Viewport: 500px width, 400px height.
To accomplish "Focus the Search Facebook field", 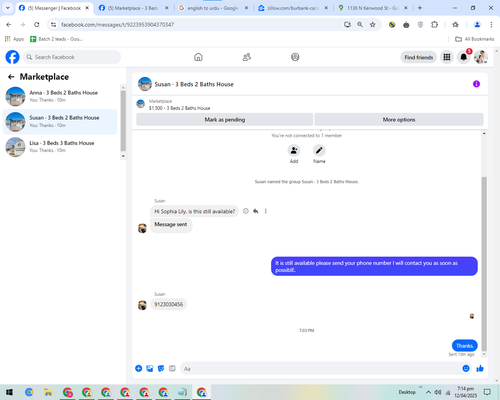I will [72, 57].
